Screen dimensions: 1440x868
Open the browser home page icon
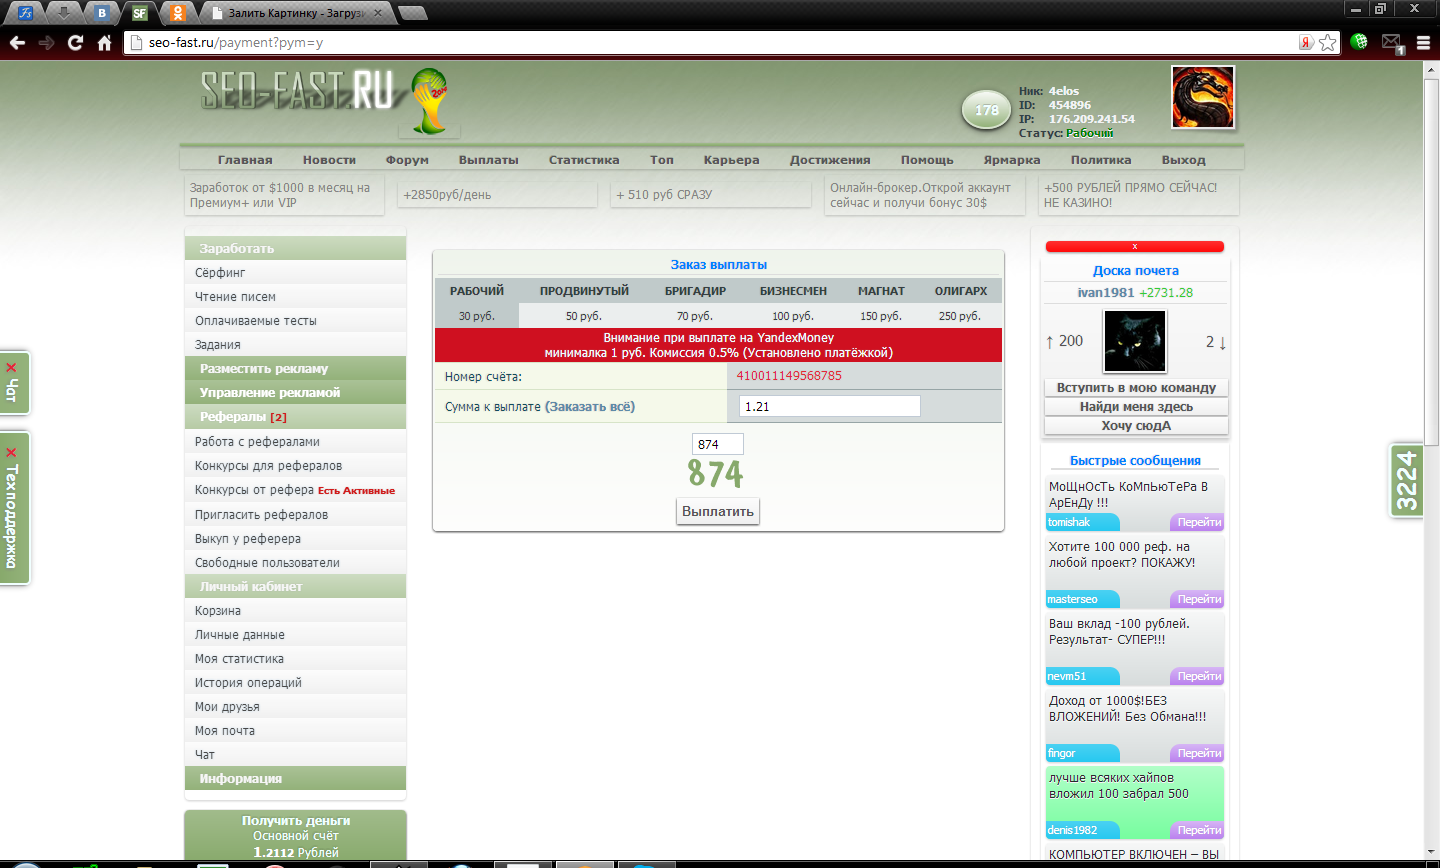click(x=104, y=43)
